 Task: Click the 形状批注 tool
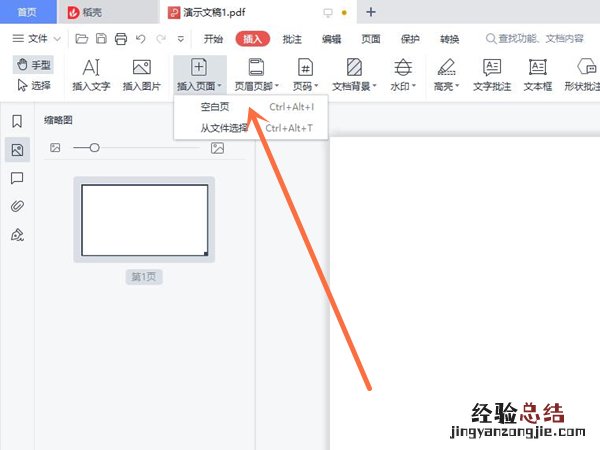point(582,75)
